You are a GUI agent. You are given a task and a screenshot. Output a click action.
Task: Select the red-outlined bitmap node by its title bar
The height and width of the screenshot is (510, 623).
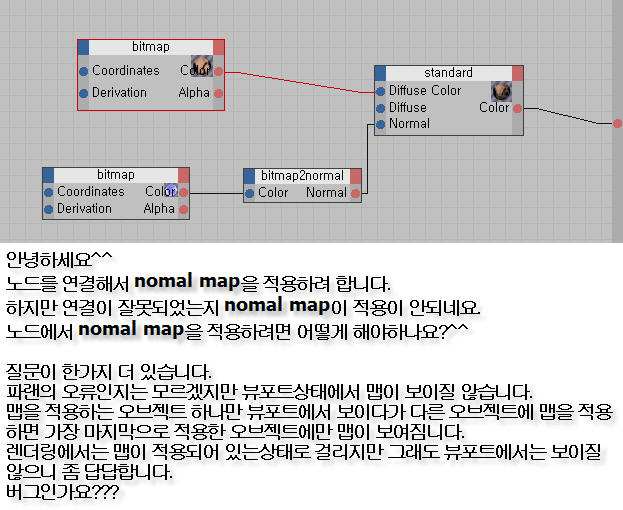coord(151,47)
